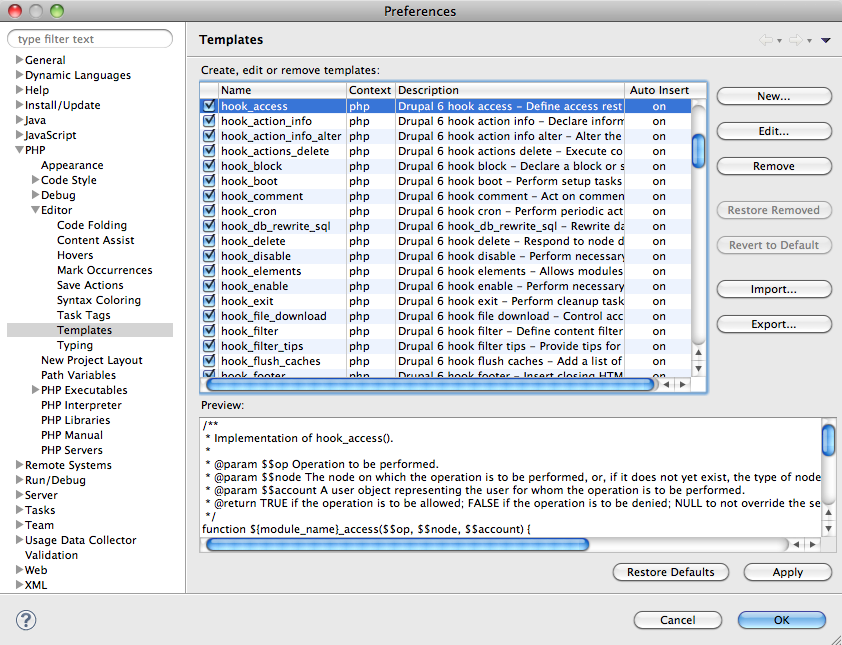Click template table scroll down arrow
The width and height of the screenshot is (842, 645).
coord(698,368)
